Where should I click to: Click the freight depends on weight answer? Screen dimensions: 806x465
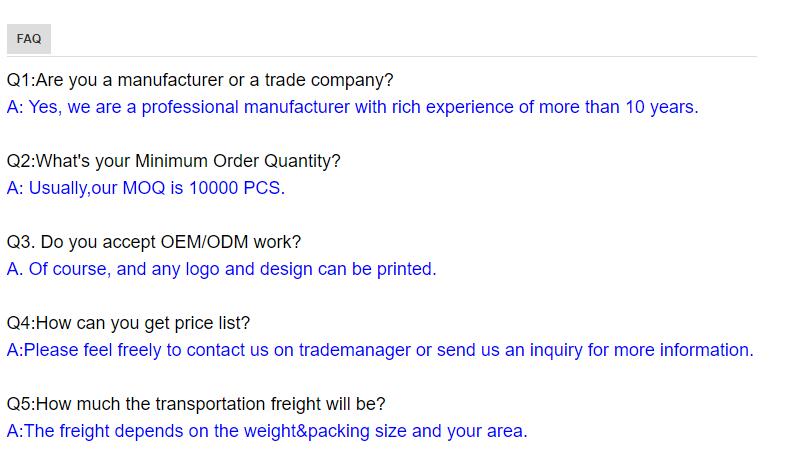point(267,431)
